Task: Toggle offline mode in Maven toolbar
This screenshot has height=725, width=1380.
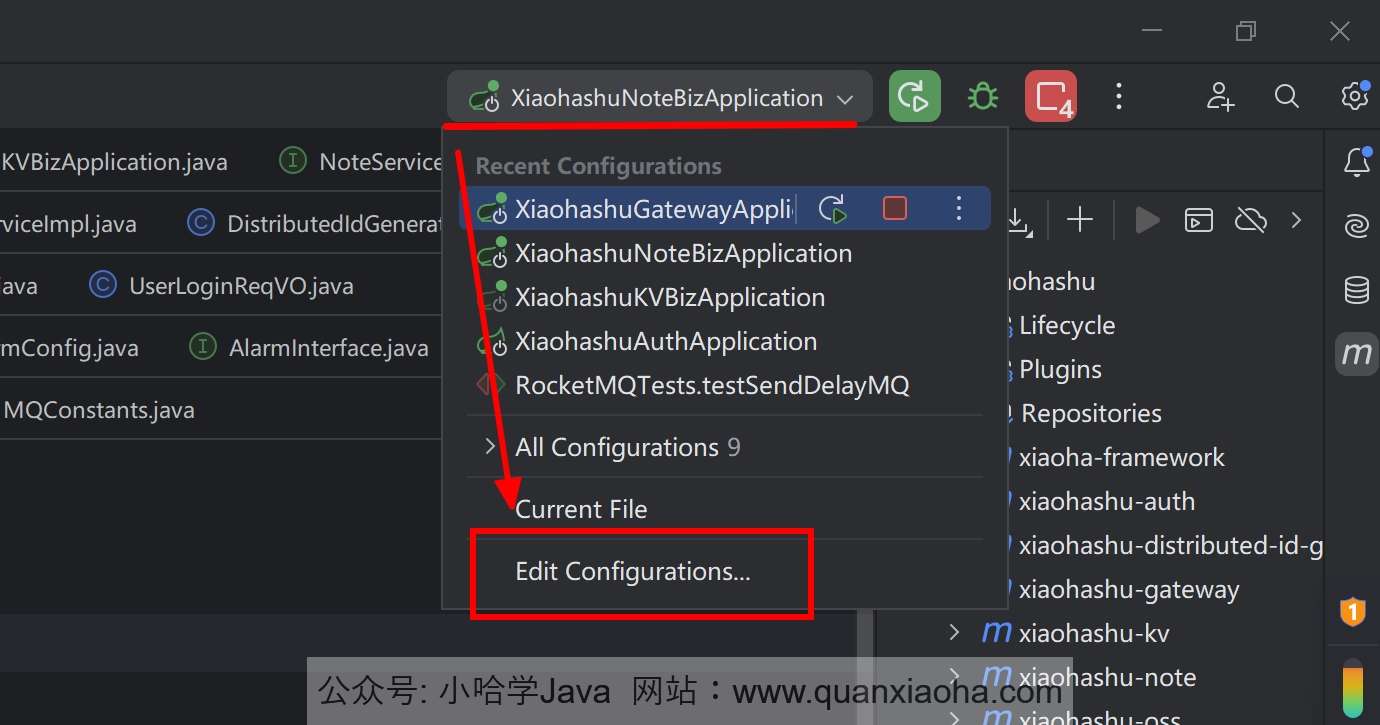Action: pos(1250,220)
